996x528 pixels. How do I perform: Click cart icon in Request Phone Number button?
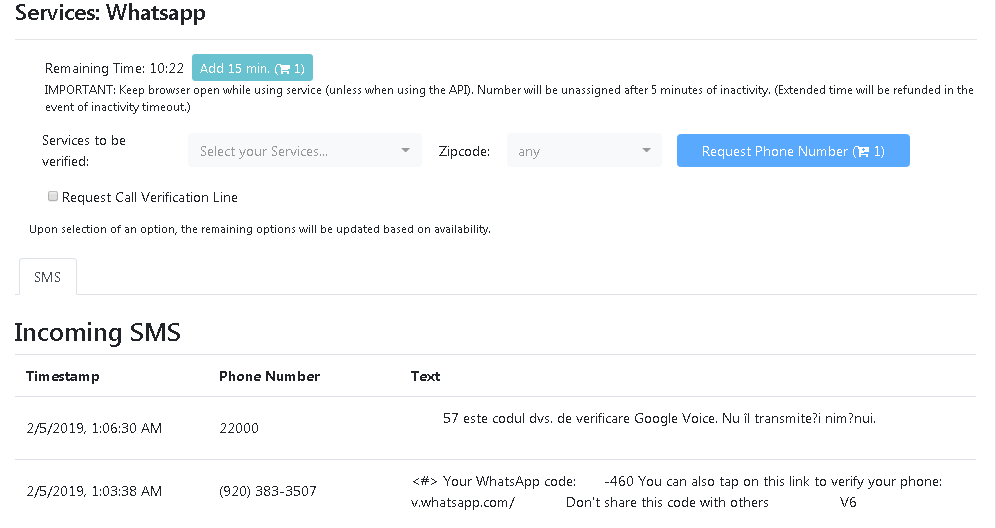tap(862, 151)
